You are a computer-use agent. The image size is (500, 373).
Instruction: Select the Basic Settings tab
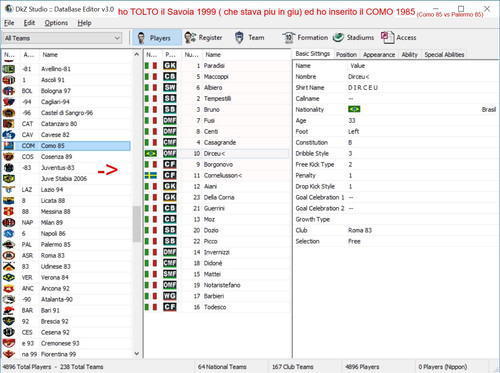313,54
